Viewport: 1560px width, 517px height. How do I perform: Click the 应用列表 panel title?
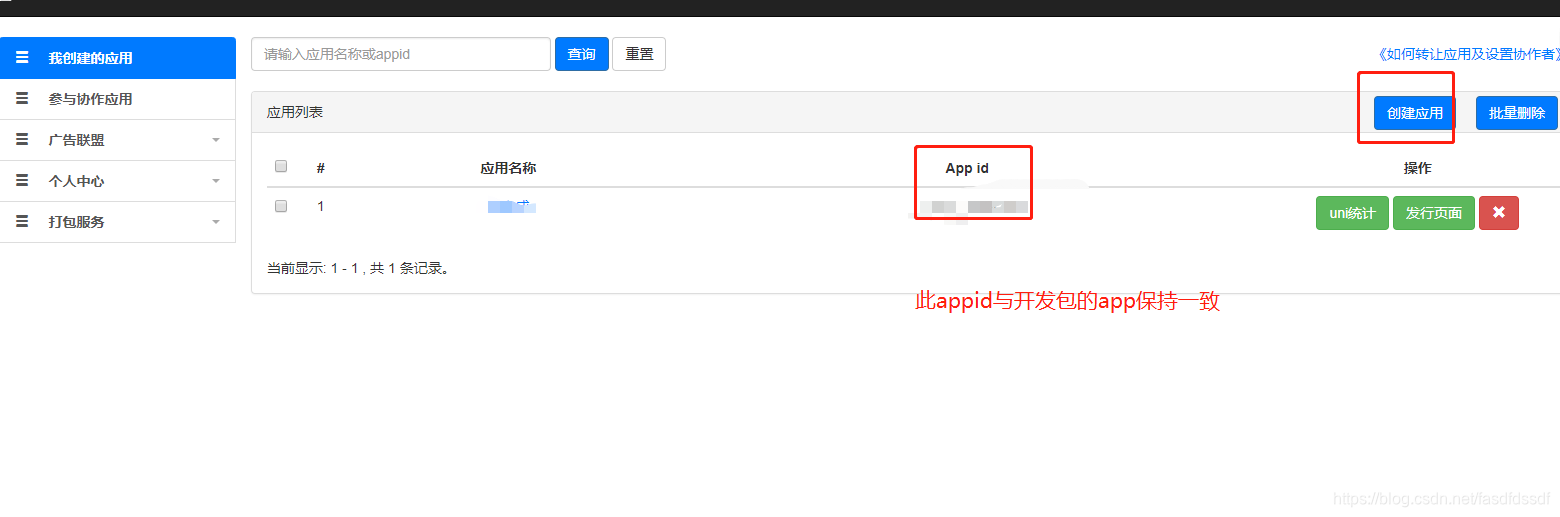(295, 112)
